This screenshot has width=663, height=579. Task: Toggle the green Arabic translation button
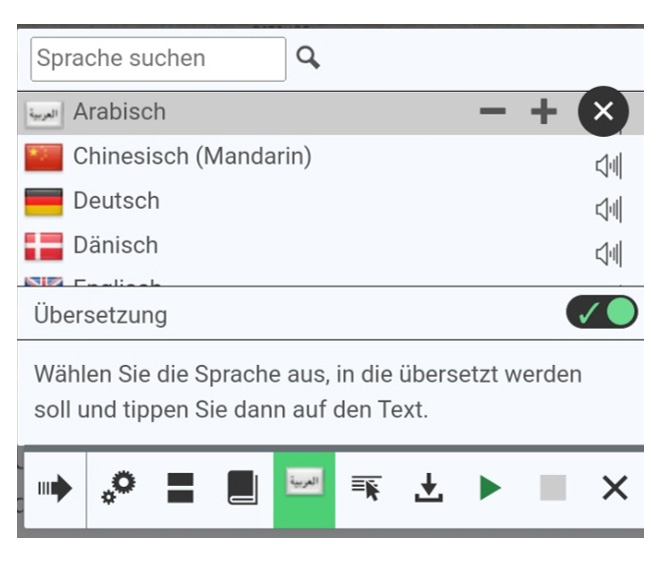[304, 489]
